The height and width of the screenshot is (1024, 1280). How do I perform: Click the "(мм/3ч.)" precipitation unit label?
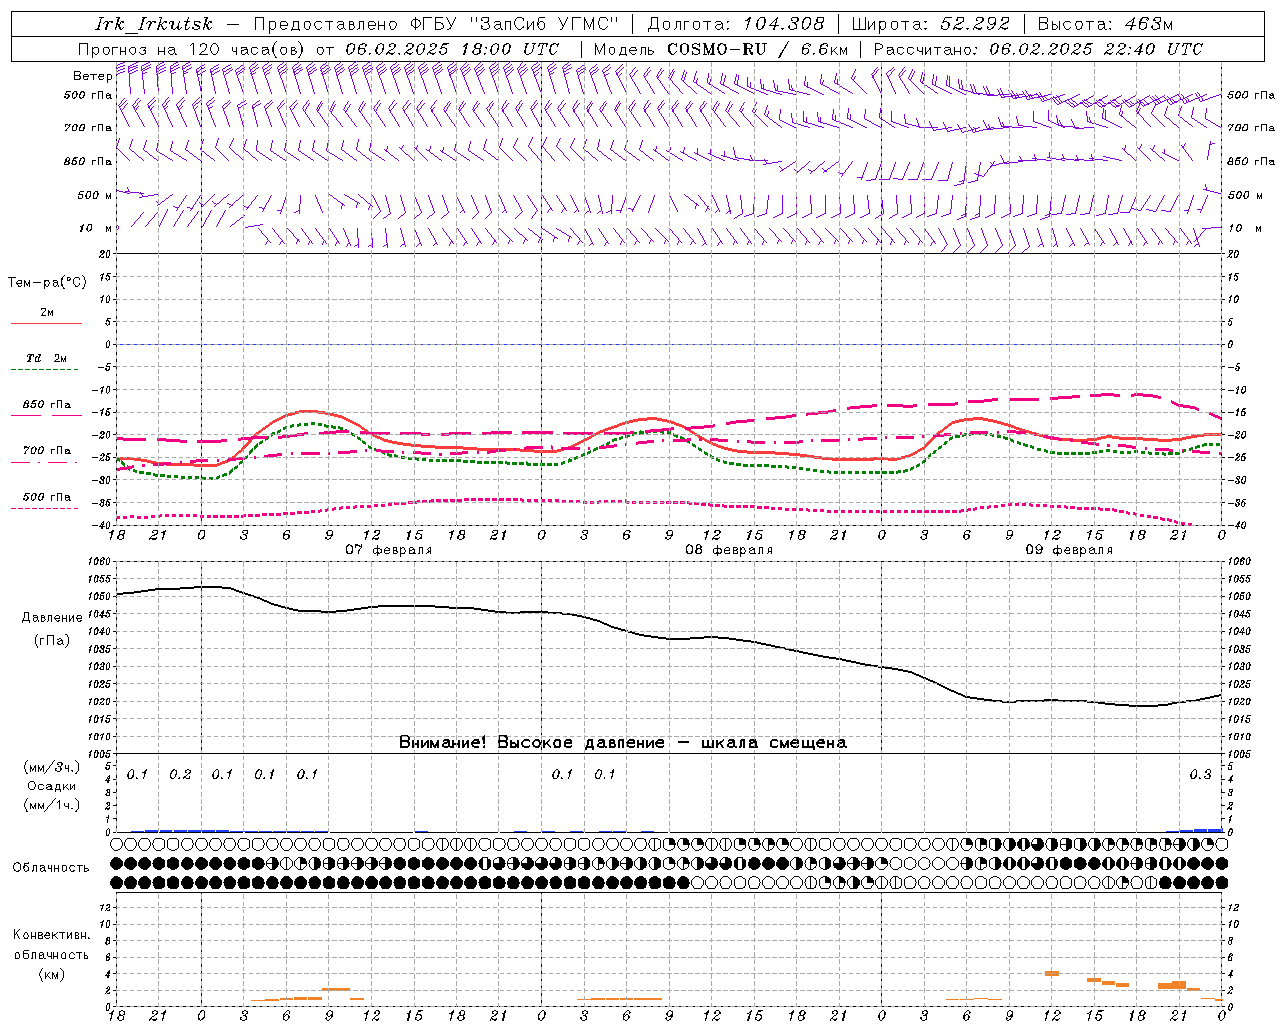[x=52, y=767]
